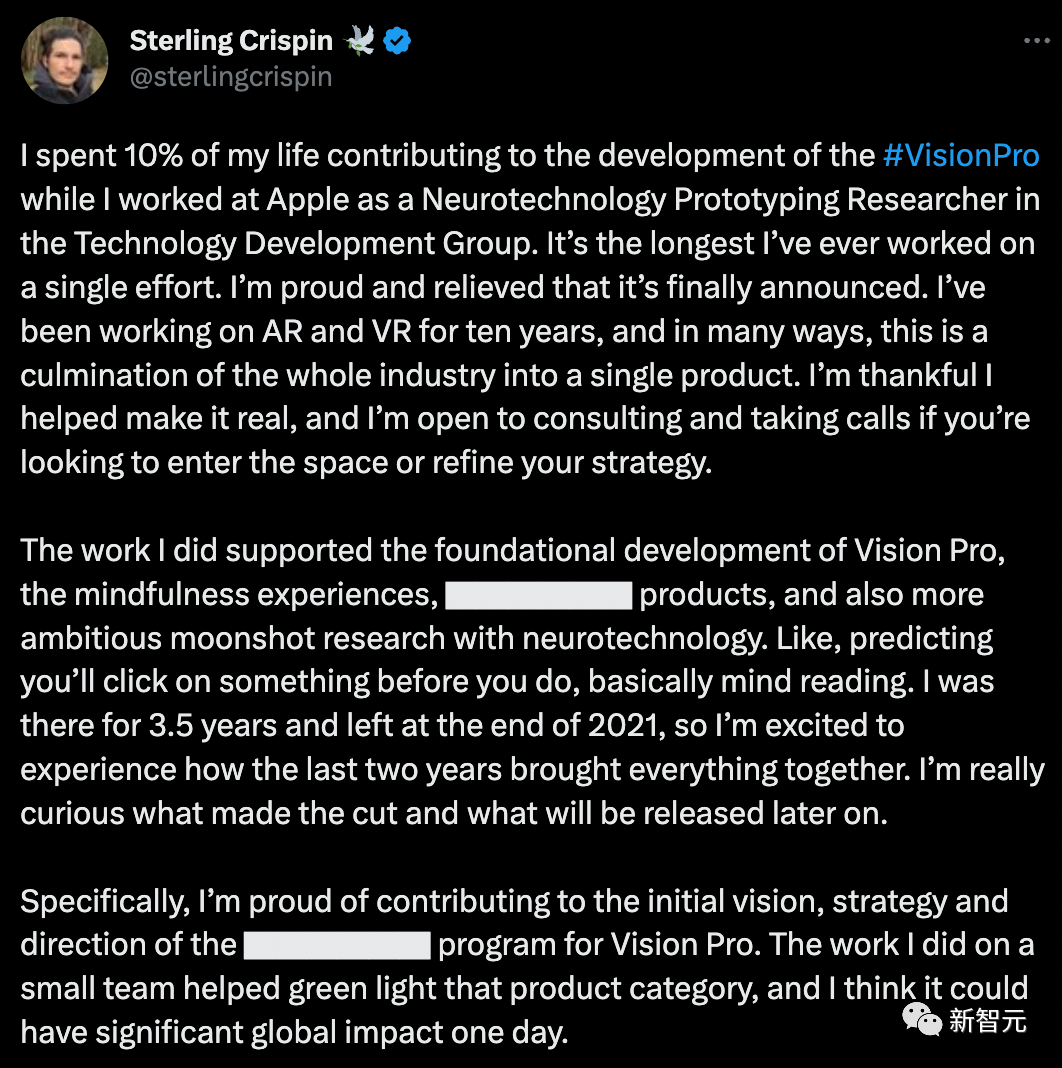Click the dove emoji in the display name

pos(360,38)
